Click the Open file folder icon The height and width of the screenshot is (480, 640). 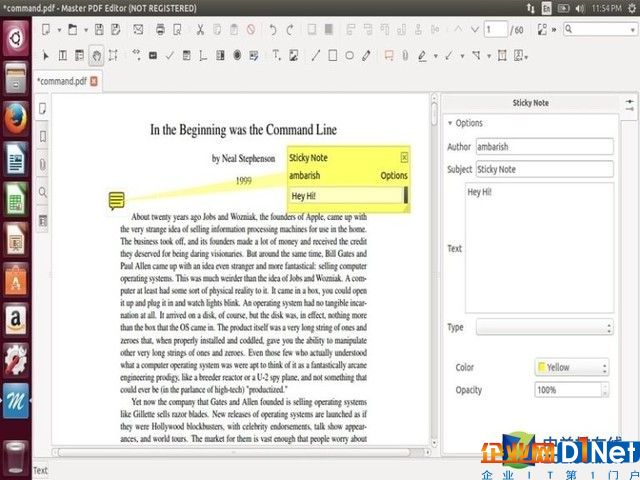pyautogui.click(x=73, y=29)
